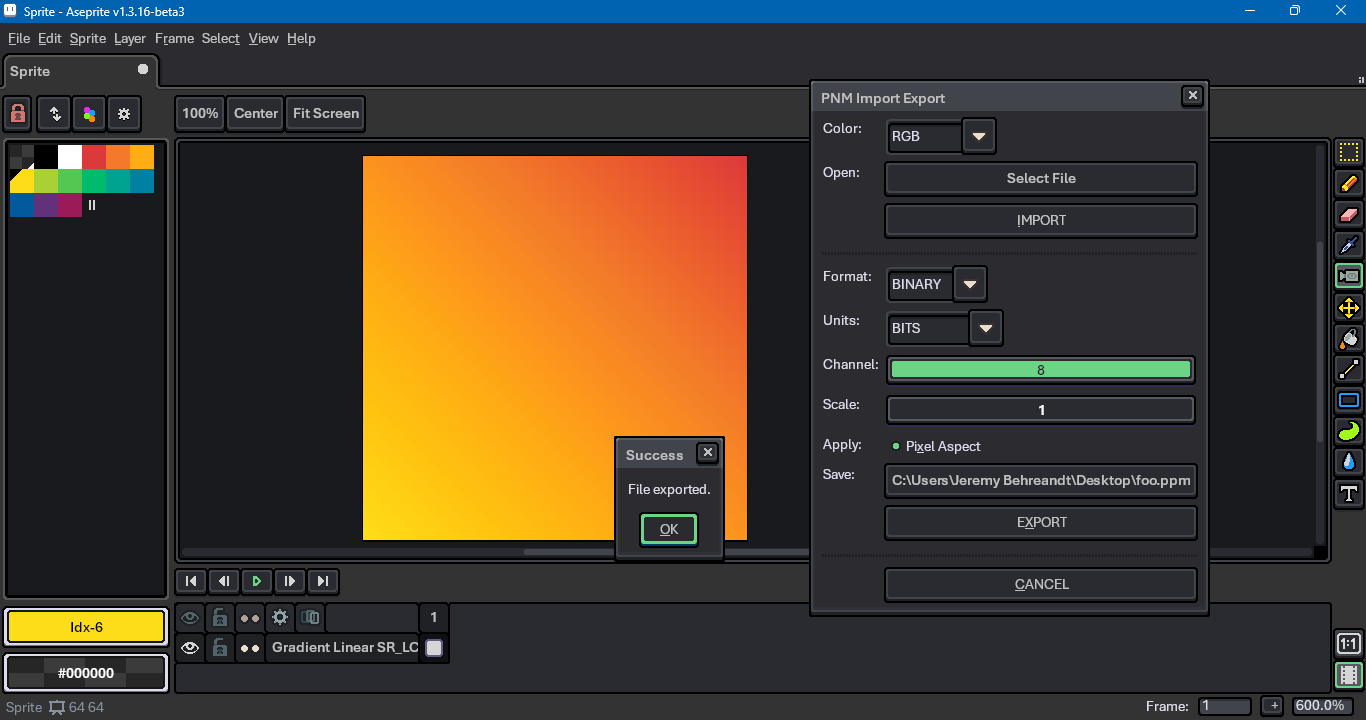The image size is (1366, 720).
Task: Toggle lock on Gradient Linear layer
Action: 220,648
